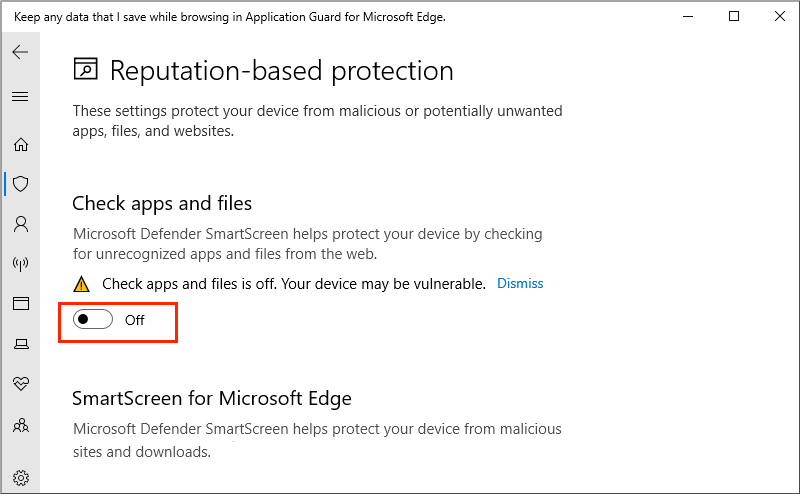
Task: Open Settings gear in sidebar
Action: pos(20,478)
